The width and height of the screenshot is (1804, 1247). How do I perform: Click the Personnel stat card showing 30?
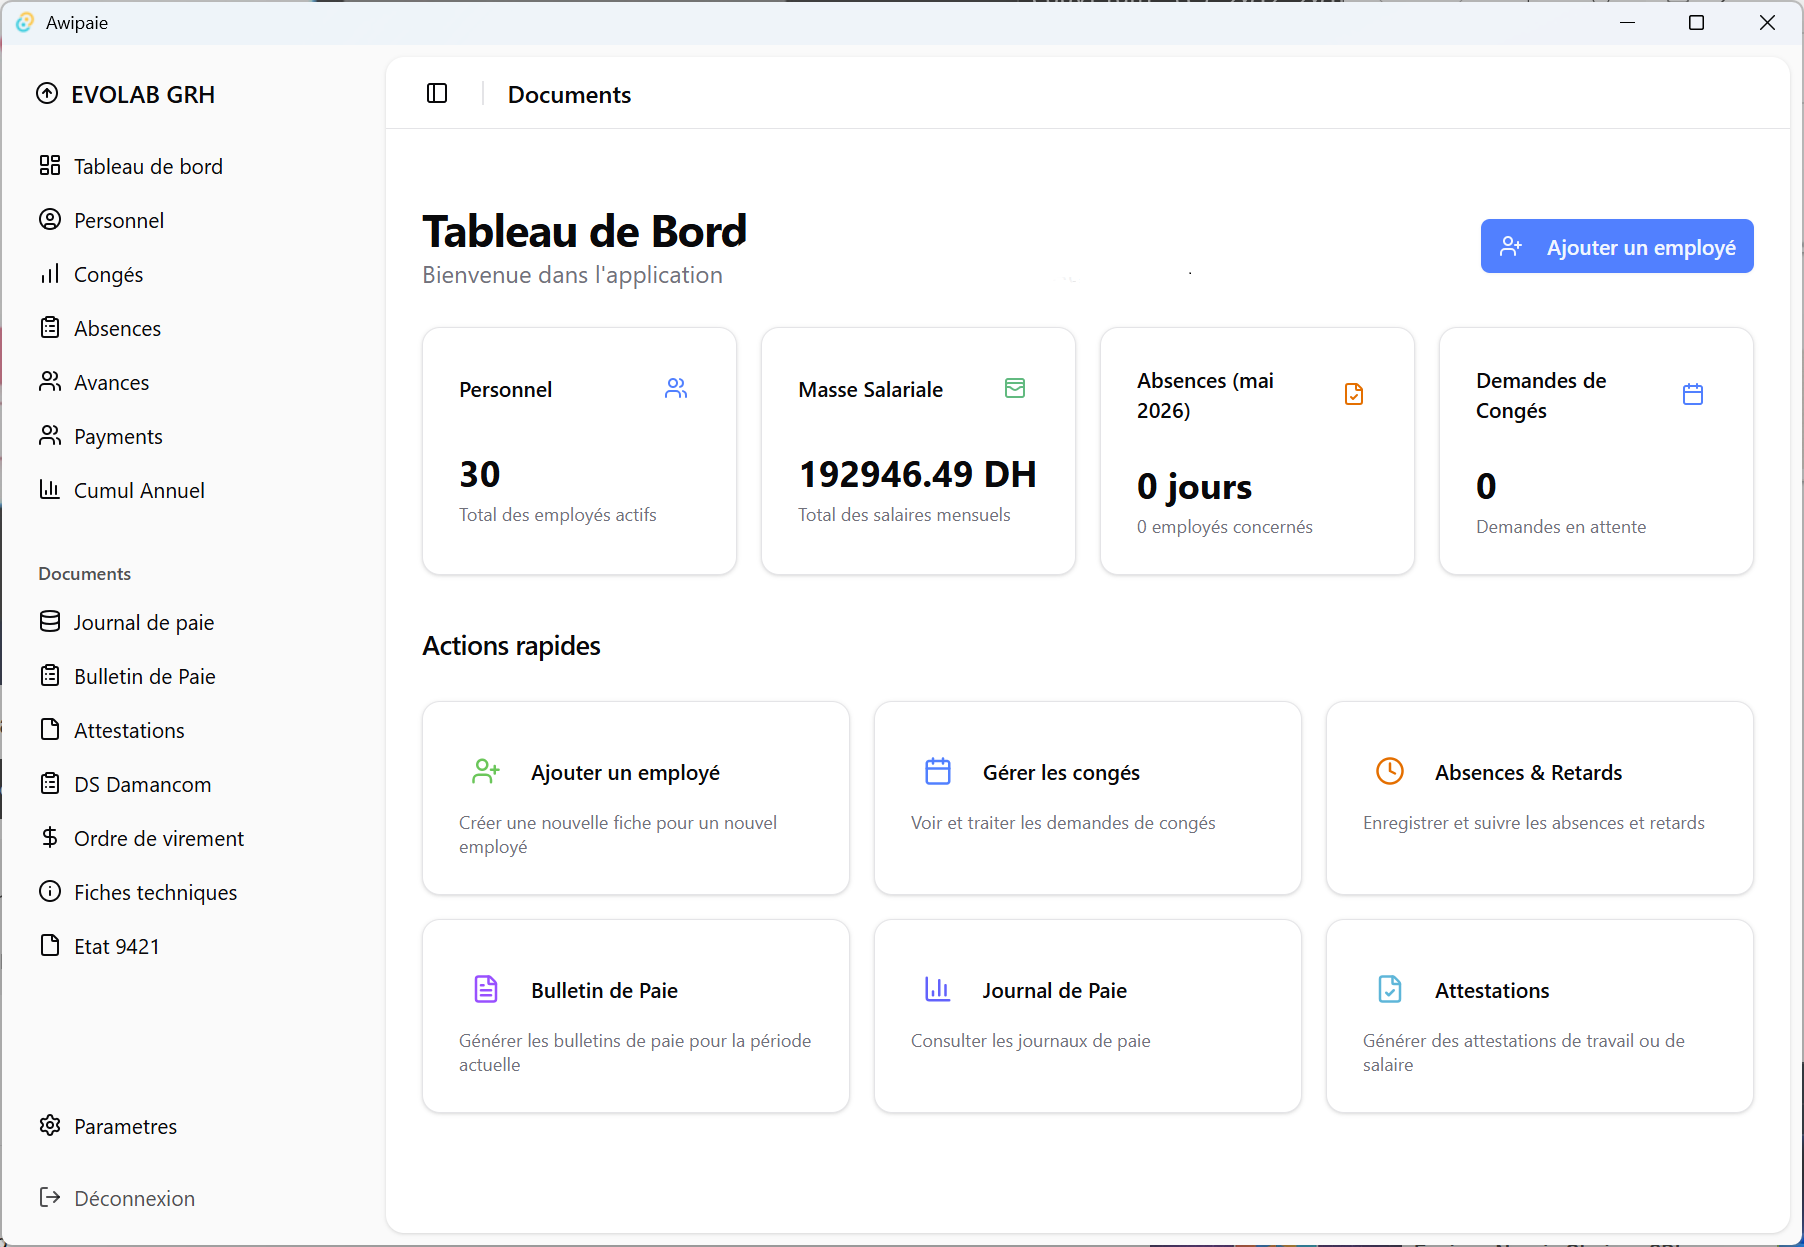580,451
